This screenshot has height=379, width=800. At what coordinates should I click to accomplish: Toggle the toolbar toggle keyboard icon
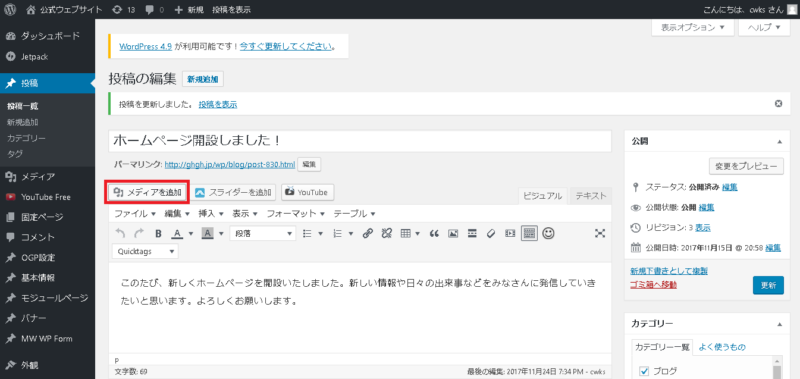coord(529,234)
